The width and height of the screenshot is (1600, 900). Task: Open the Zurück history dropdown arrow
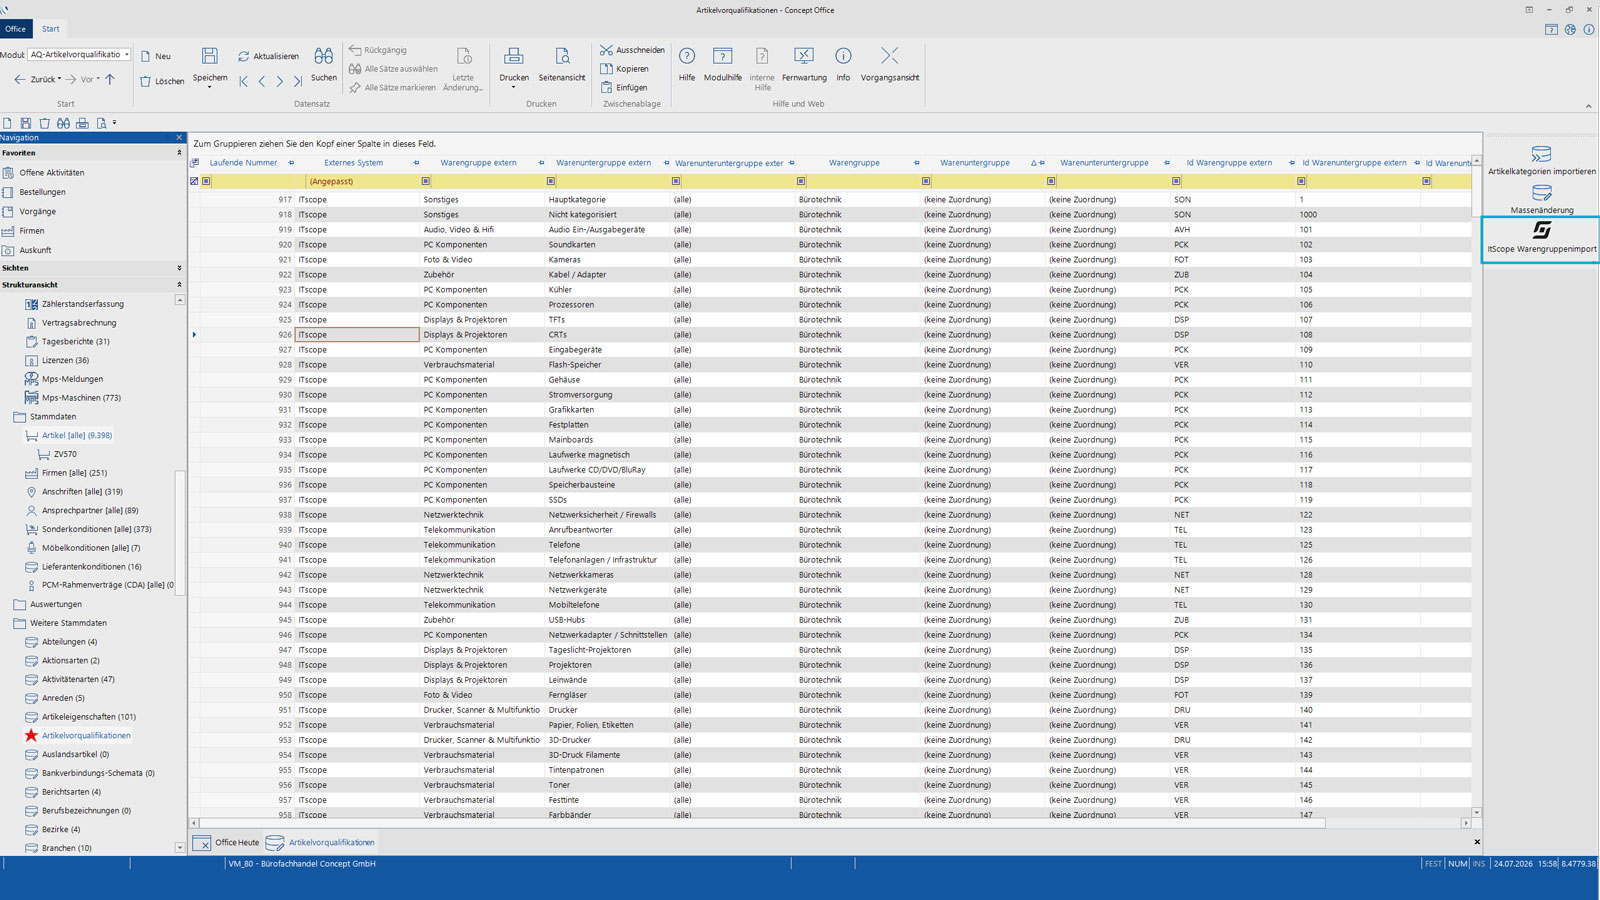pos(59,79)
